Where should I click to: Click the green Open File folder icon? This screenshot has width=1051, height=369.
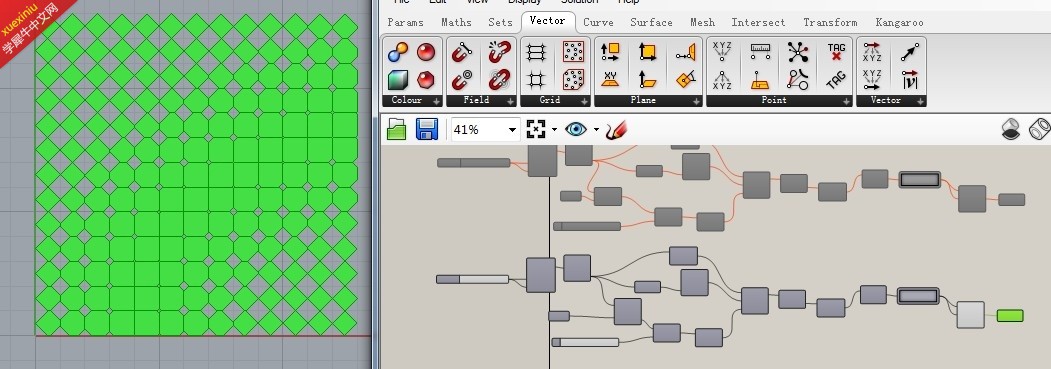(x=397, y=129)
